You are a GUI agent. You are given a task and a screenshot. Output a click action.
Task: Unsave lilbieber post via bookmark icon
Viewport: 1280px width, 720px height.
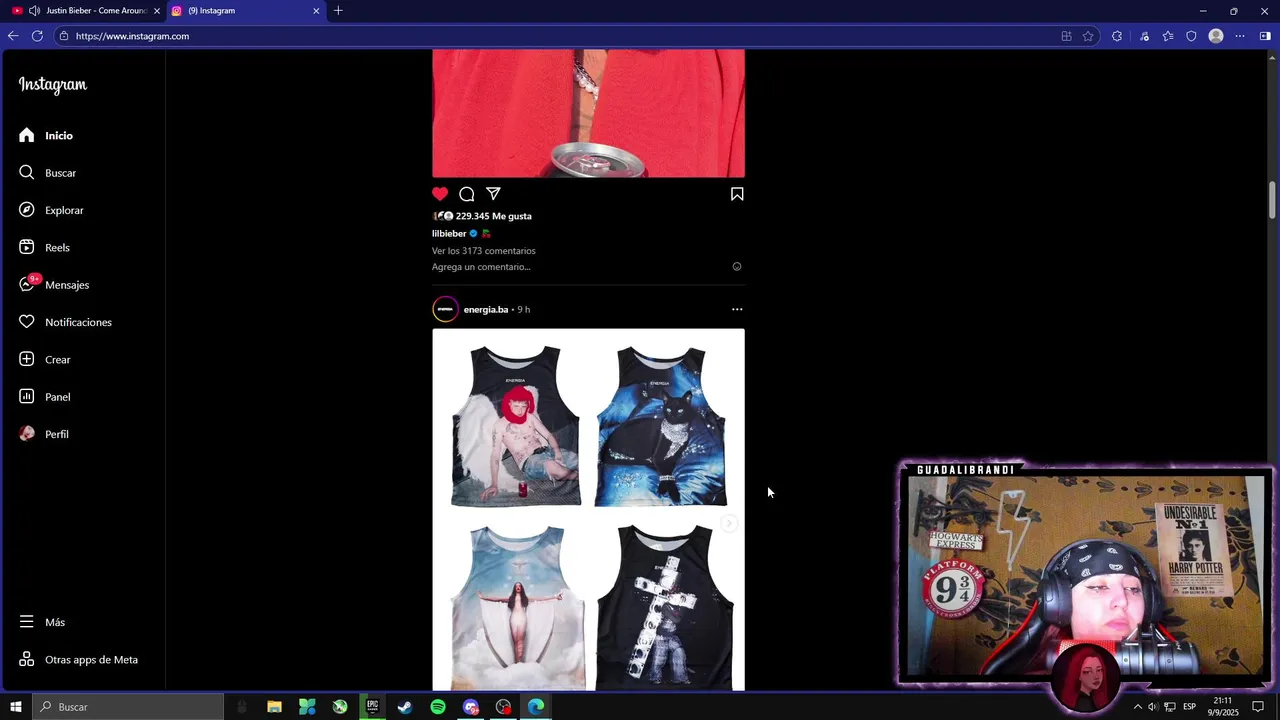point(737,194)
